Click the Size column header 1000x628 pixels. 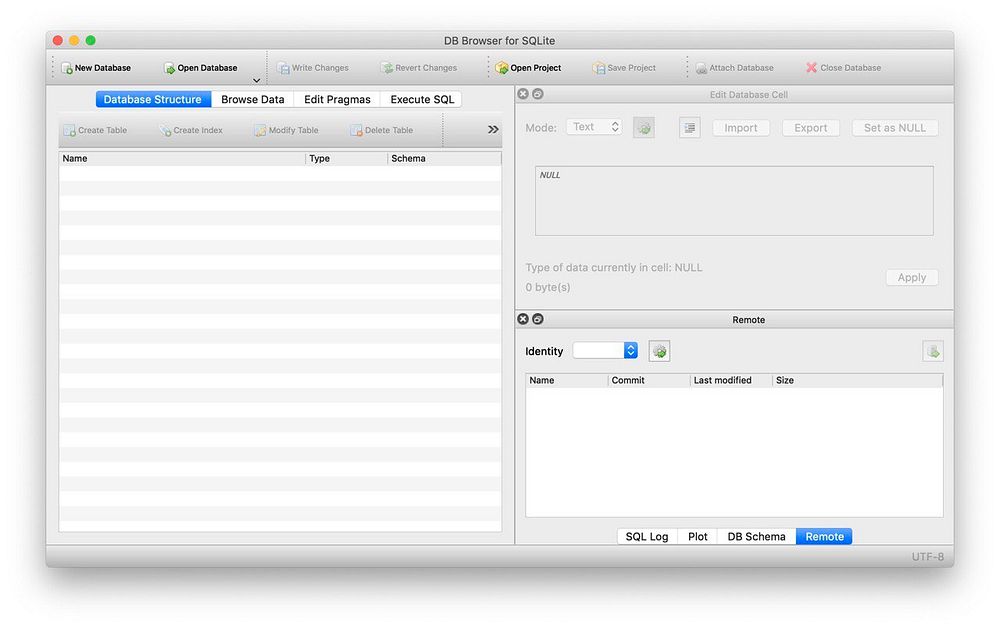(x=857, y=380)
